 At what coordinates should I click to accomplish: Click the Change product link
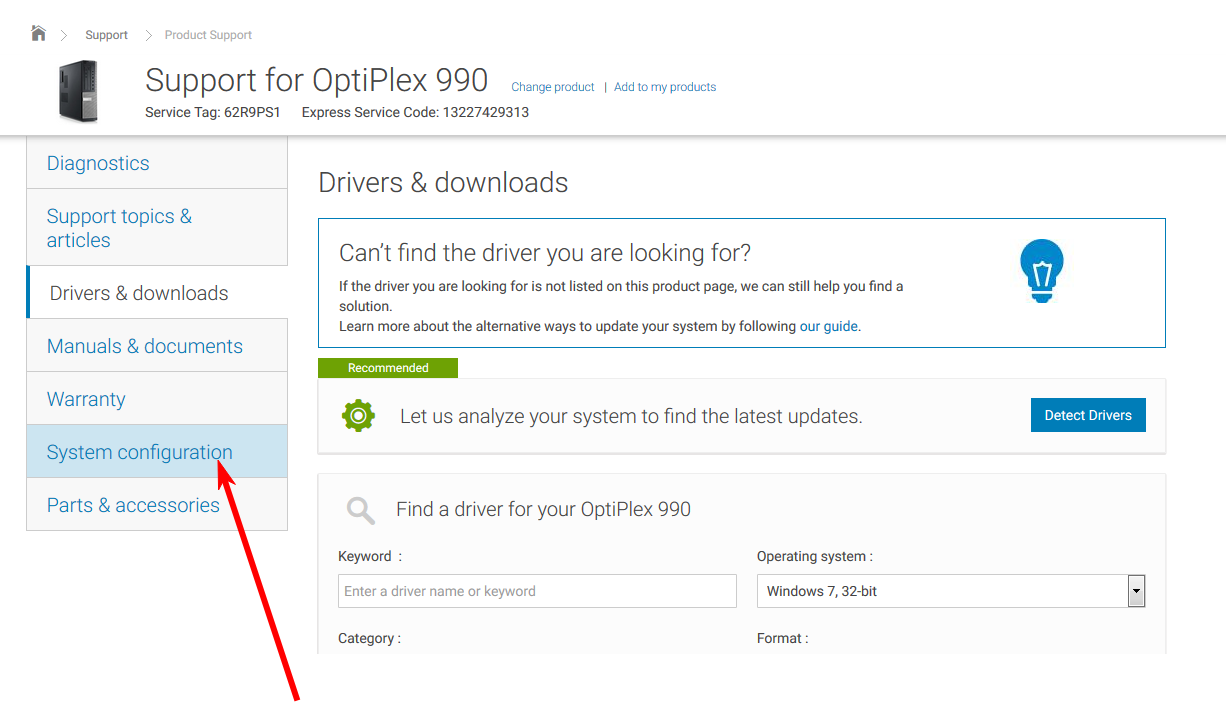click(552, 87)
